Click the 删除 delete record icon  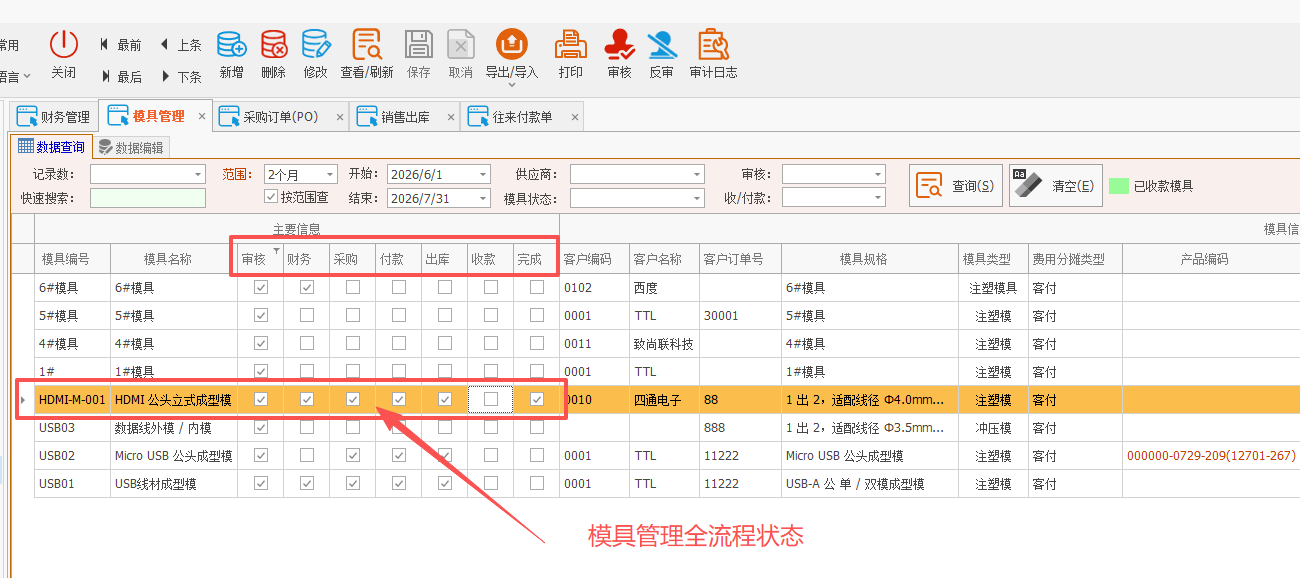pos(273,44)
